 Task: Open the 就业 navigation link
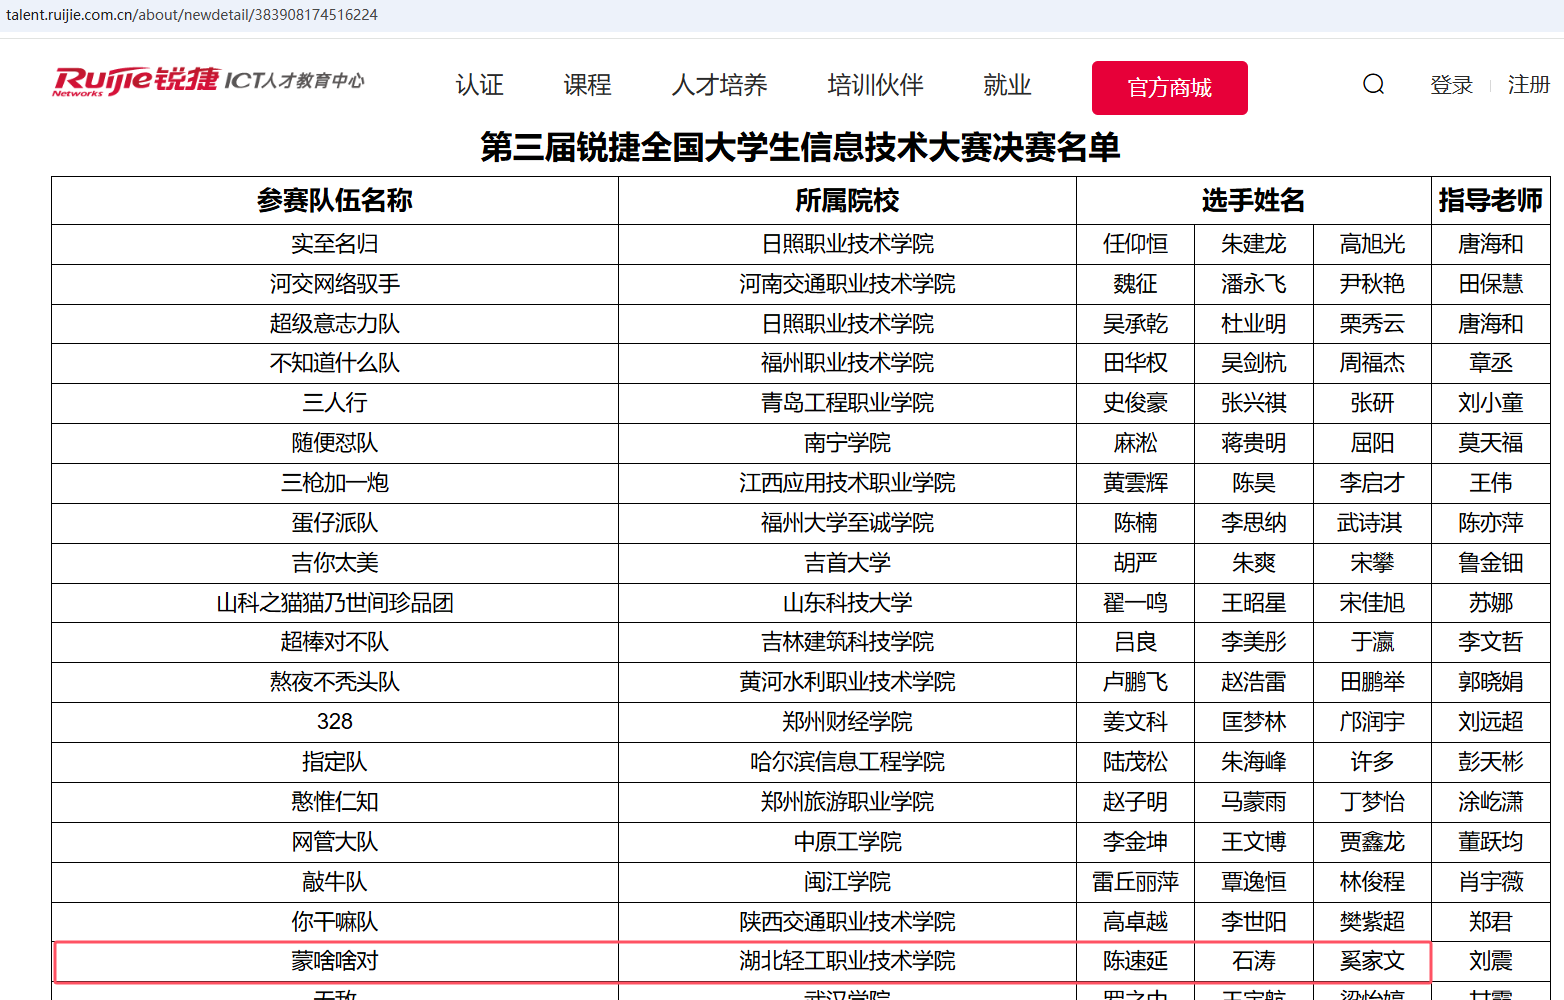pos(1007,85)
